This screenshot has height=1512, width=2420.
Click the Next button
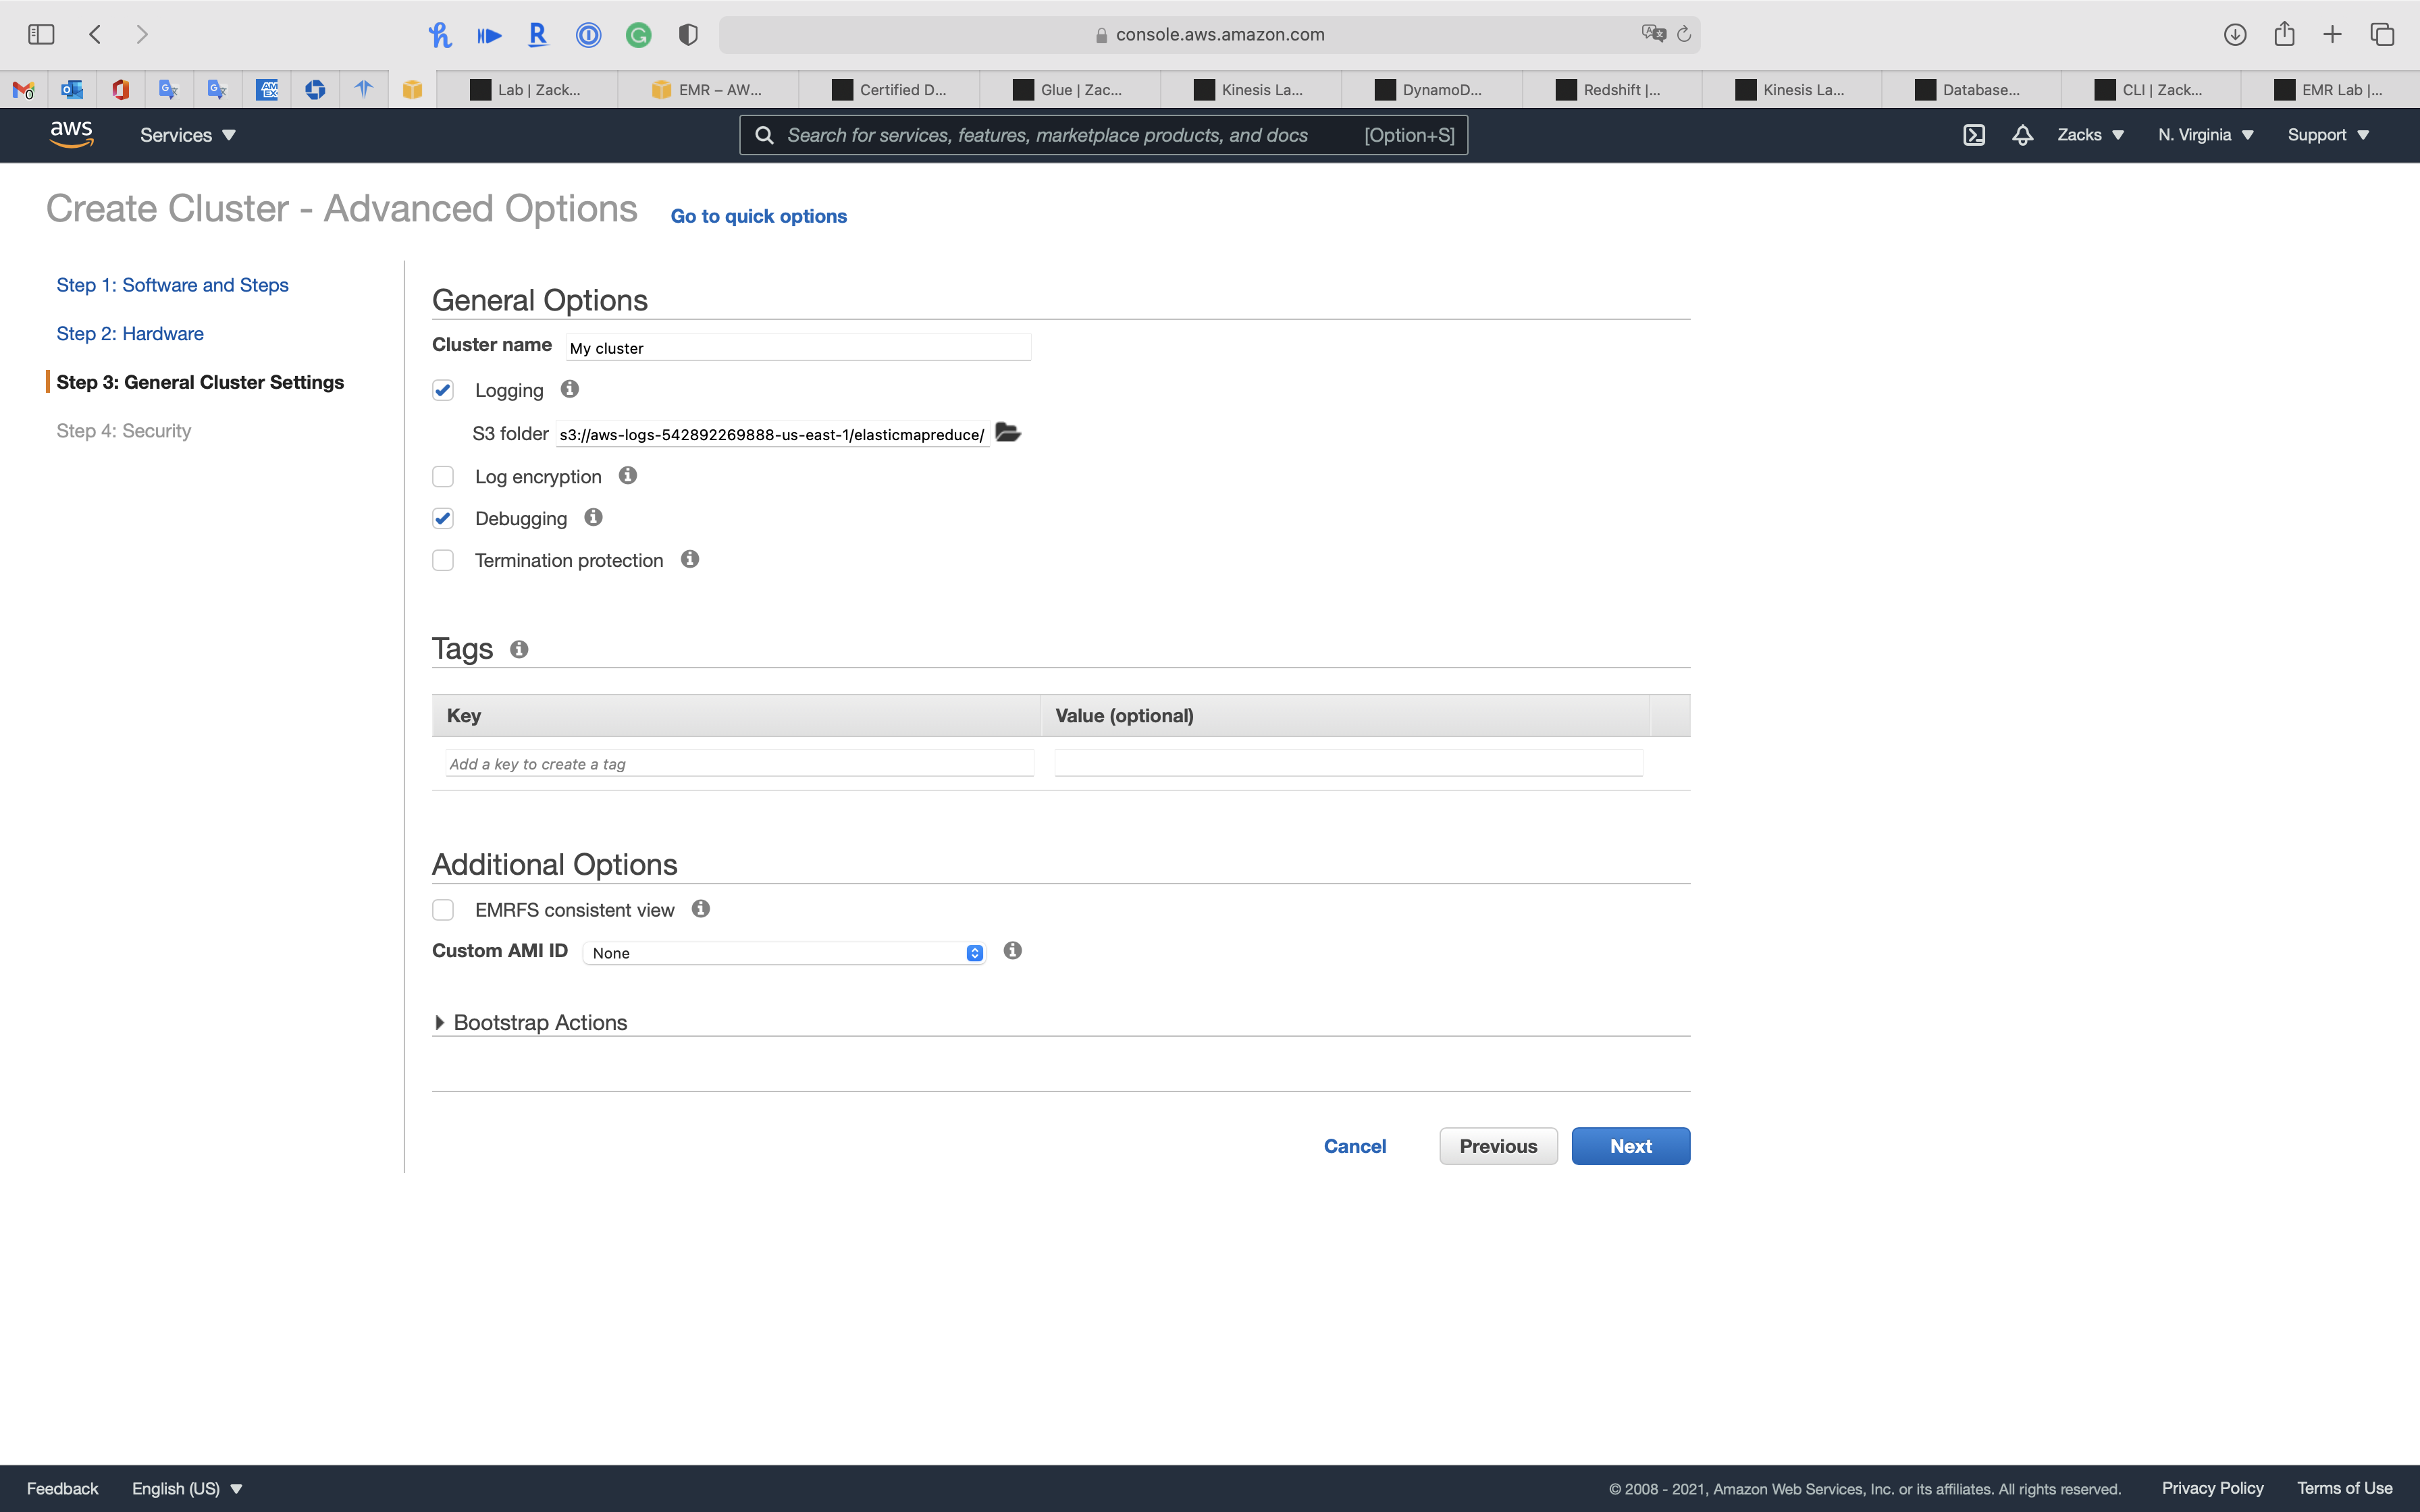coord(1630,1146)
